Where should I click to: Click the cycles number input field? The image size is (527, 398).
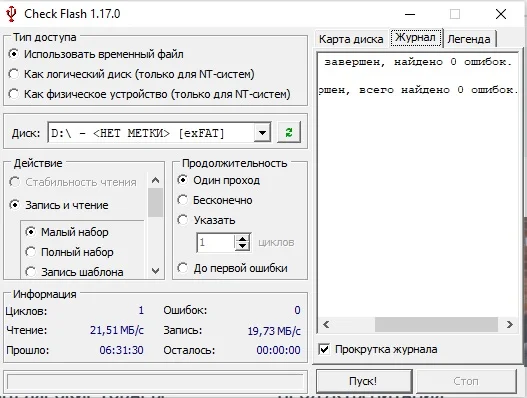pos(216,242)
